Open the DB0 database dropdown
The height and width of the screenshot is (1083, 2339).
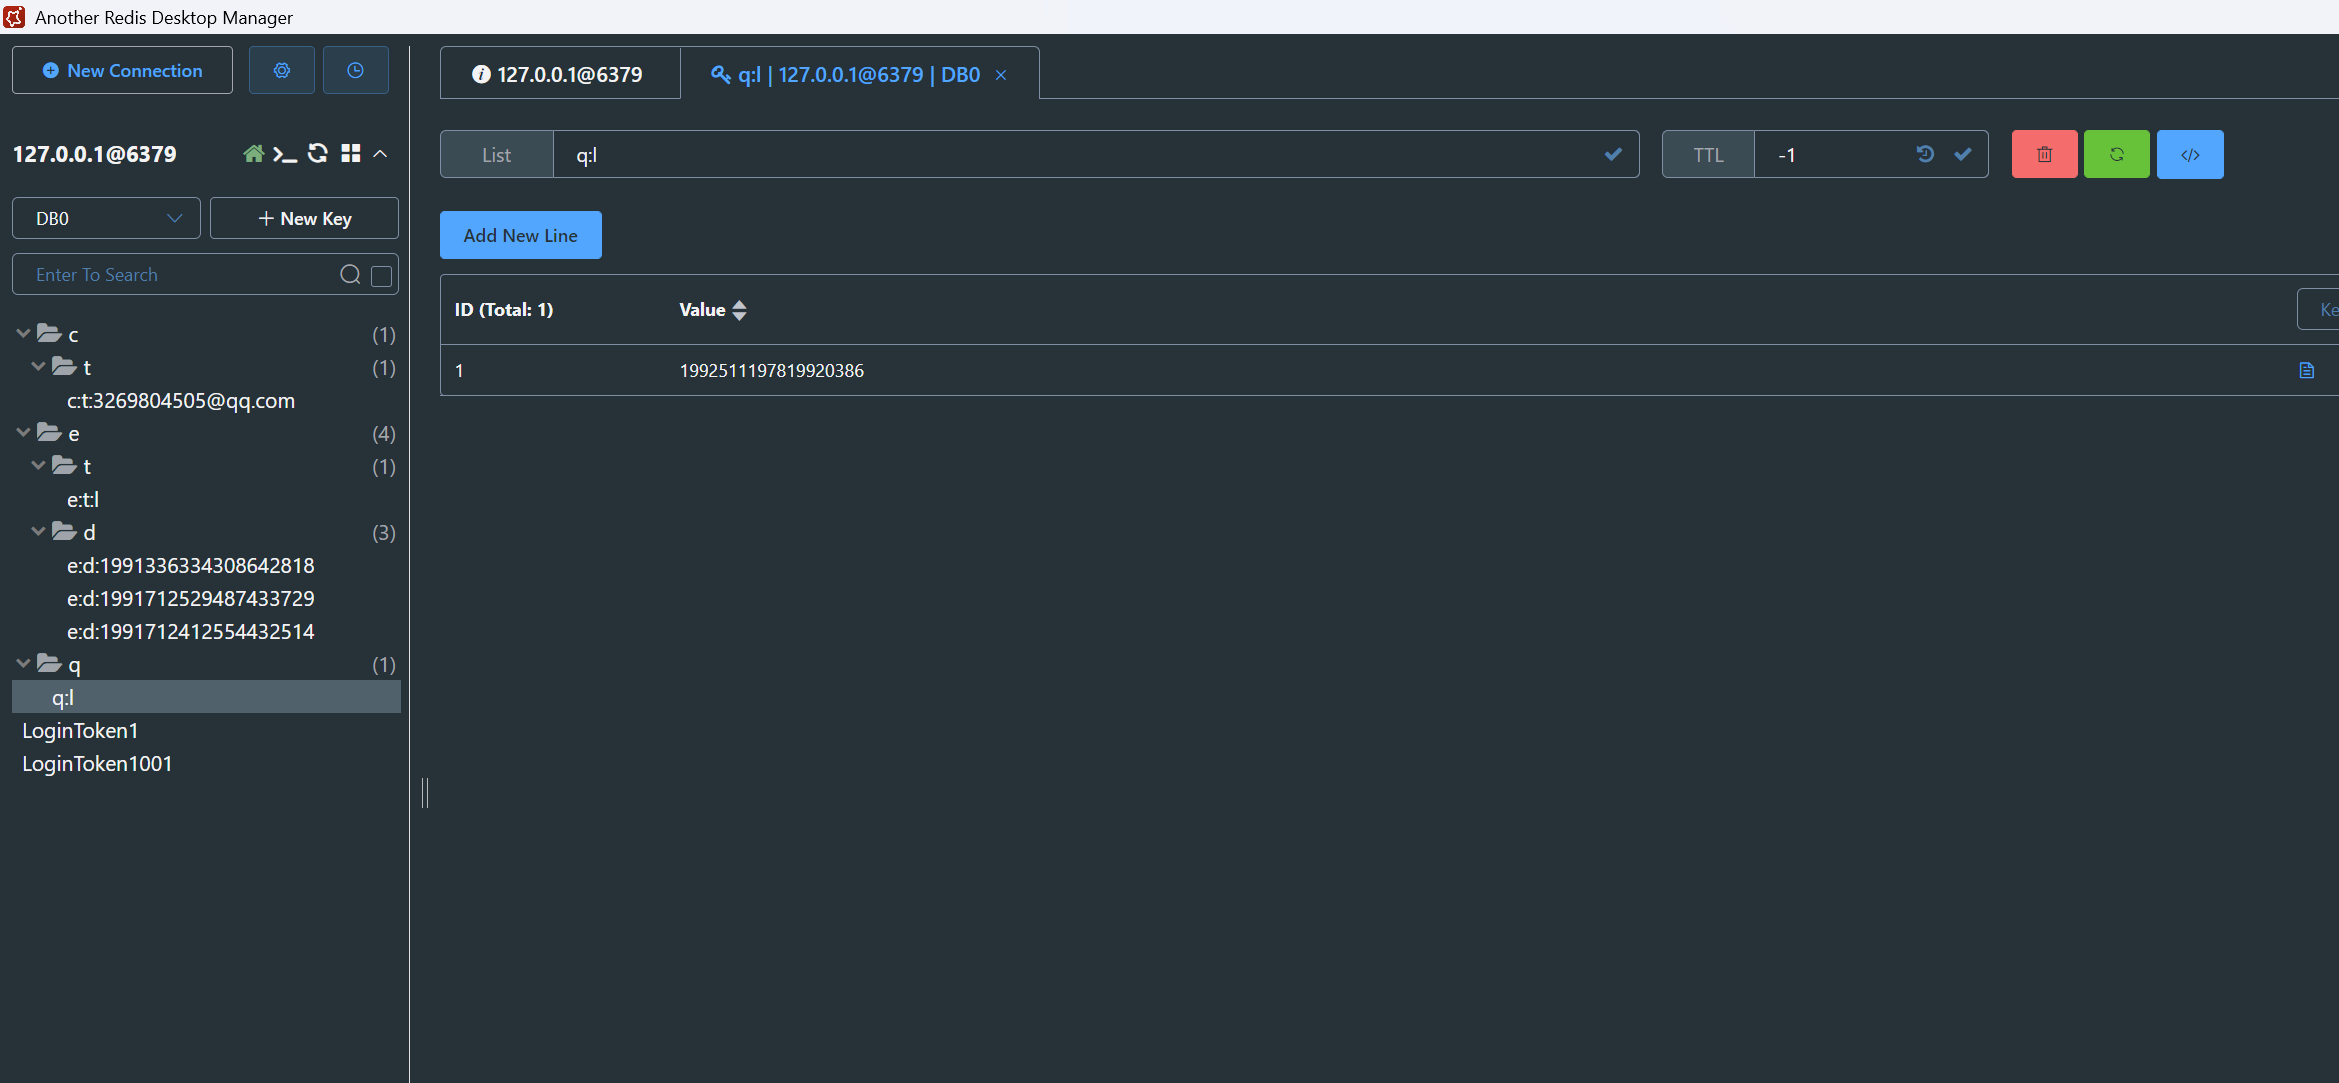pos(106,219)
